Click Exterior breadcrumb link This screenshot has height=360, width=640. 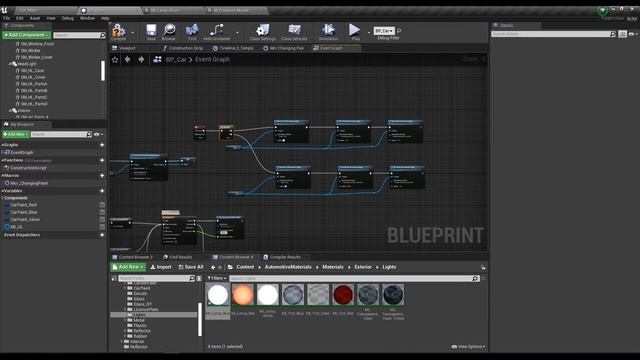pyautogui.click(x=363, y=267)
